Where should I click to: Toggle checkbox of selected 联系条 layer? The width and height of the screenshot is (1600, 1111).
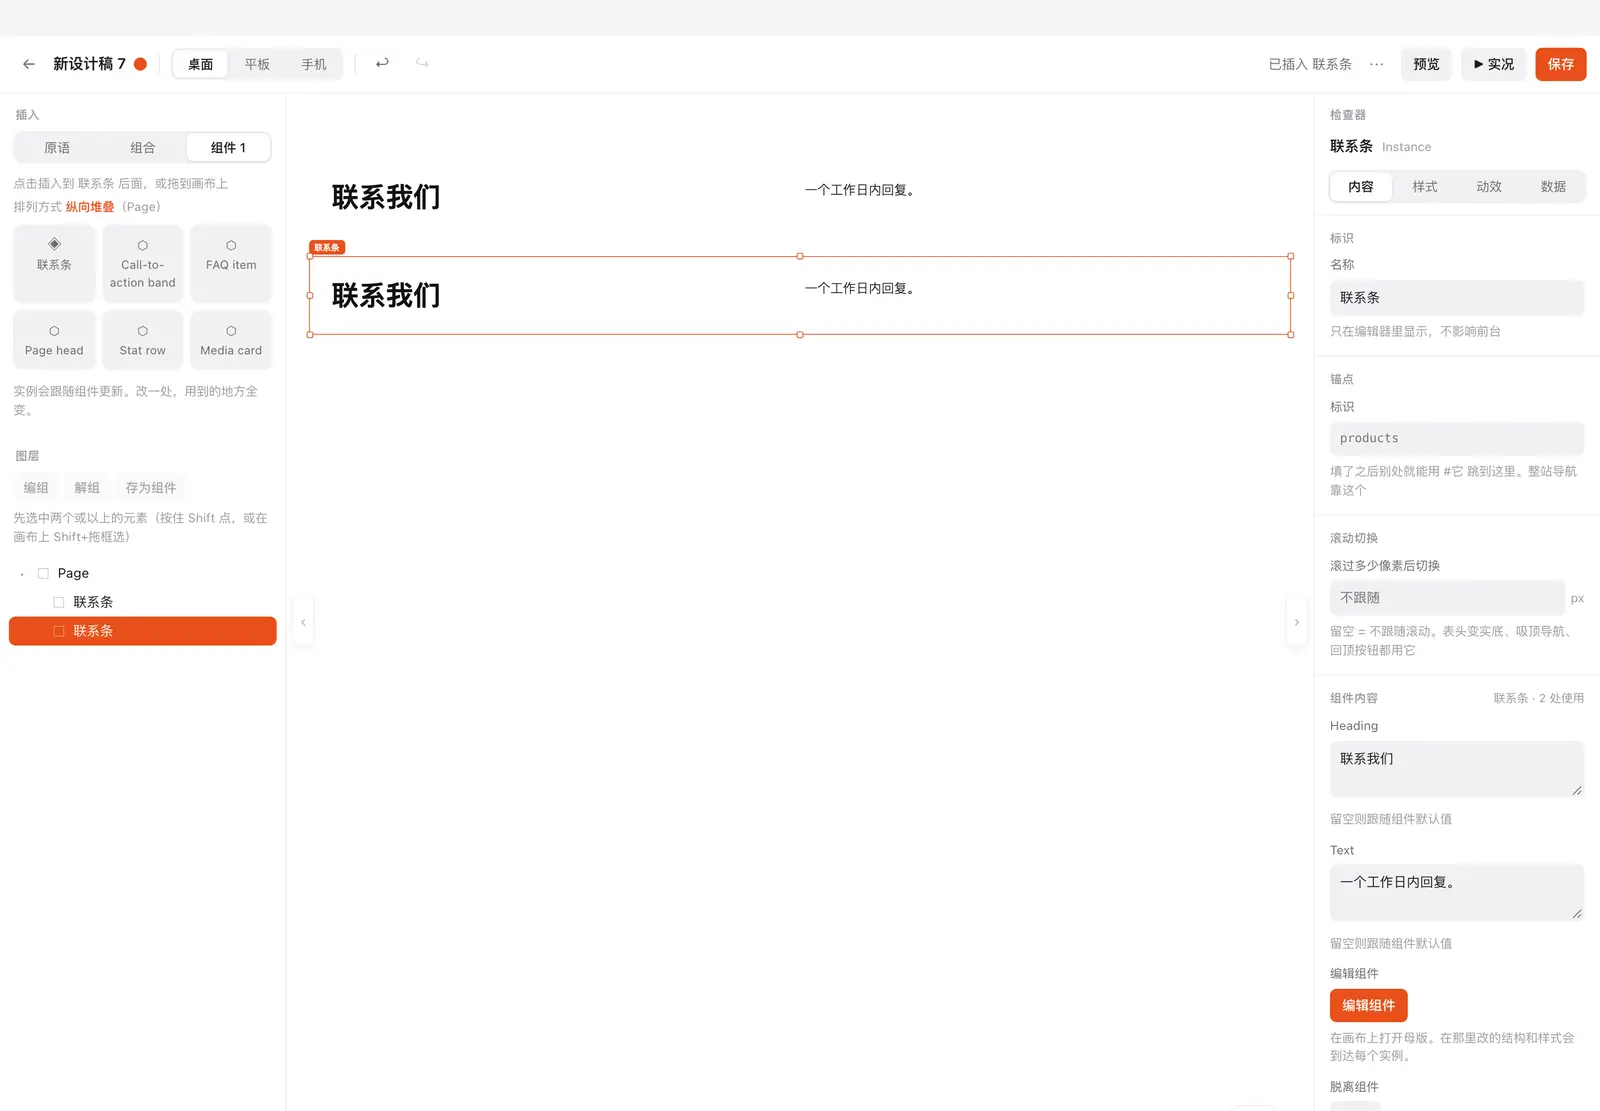tap(59, 631)
